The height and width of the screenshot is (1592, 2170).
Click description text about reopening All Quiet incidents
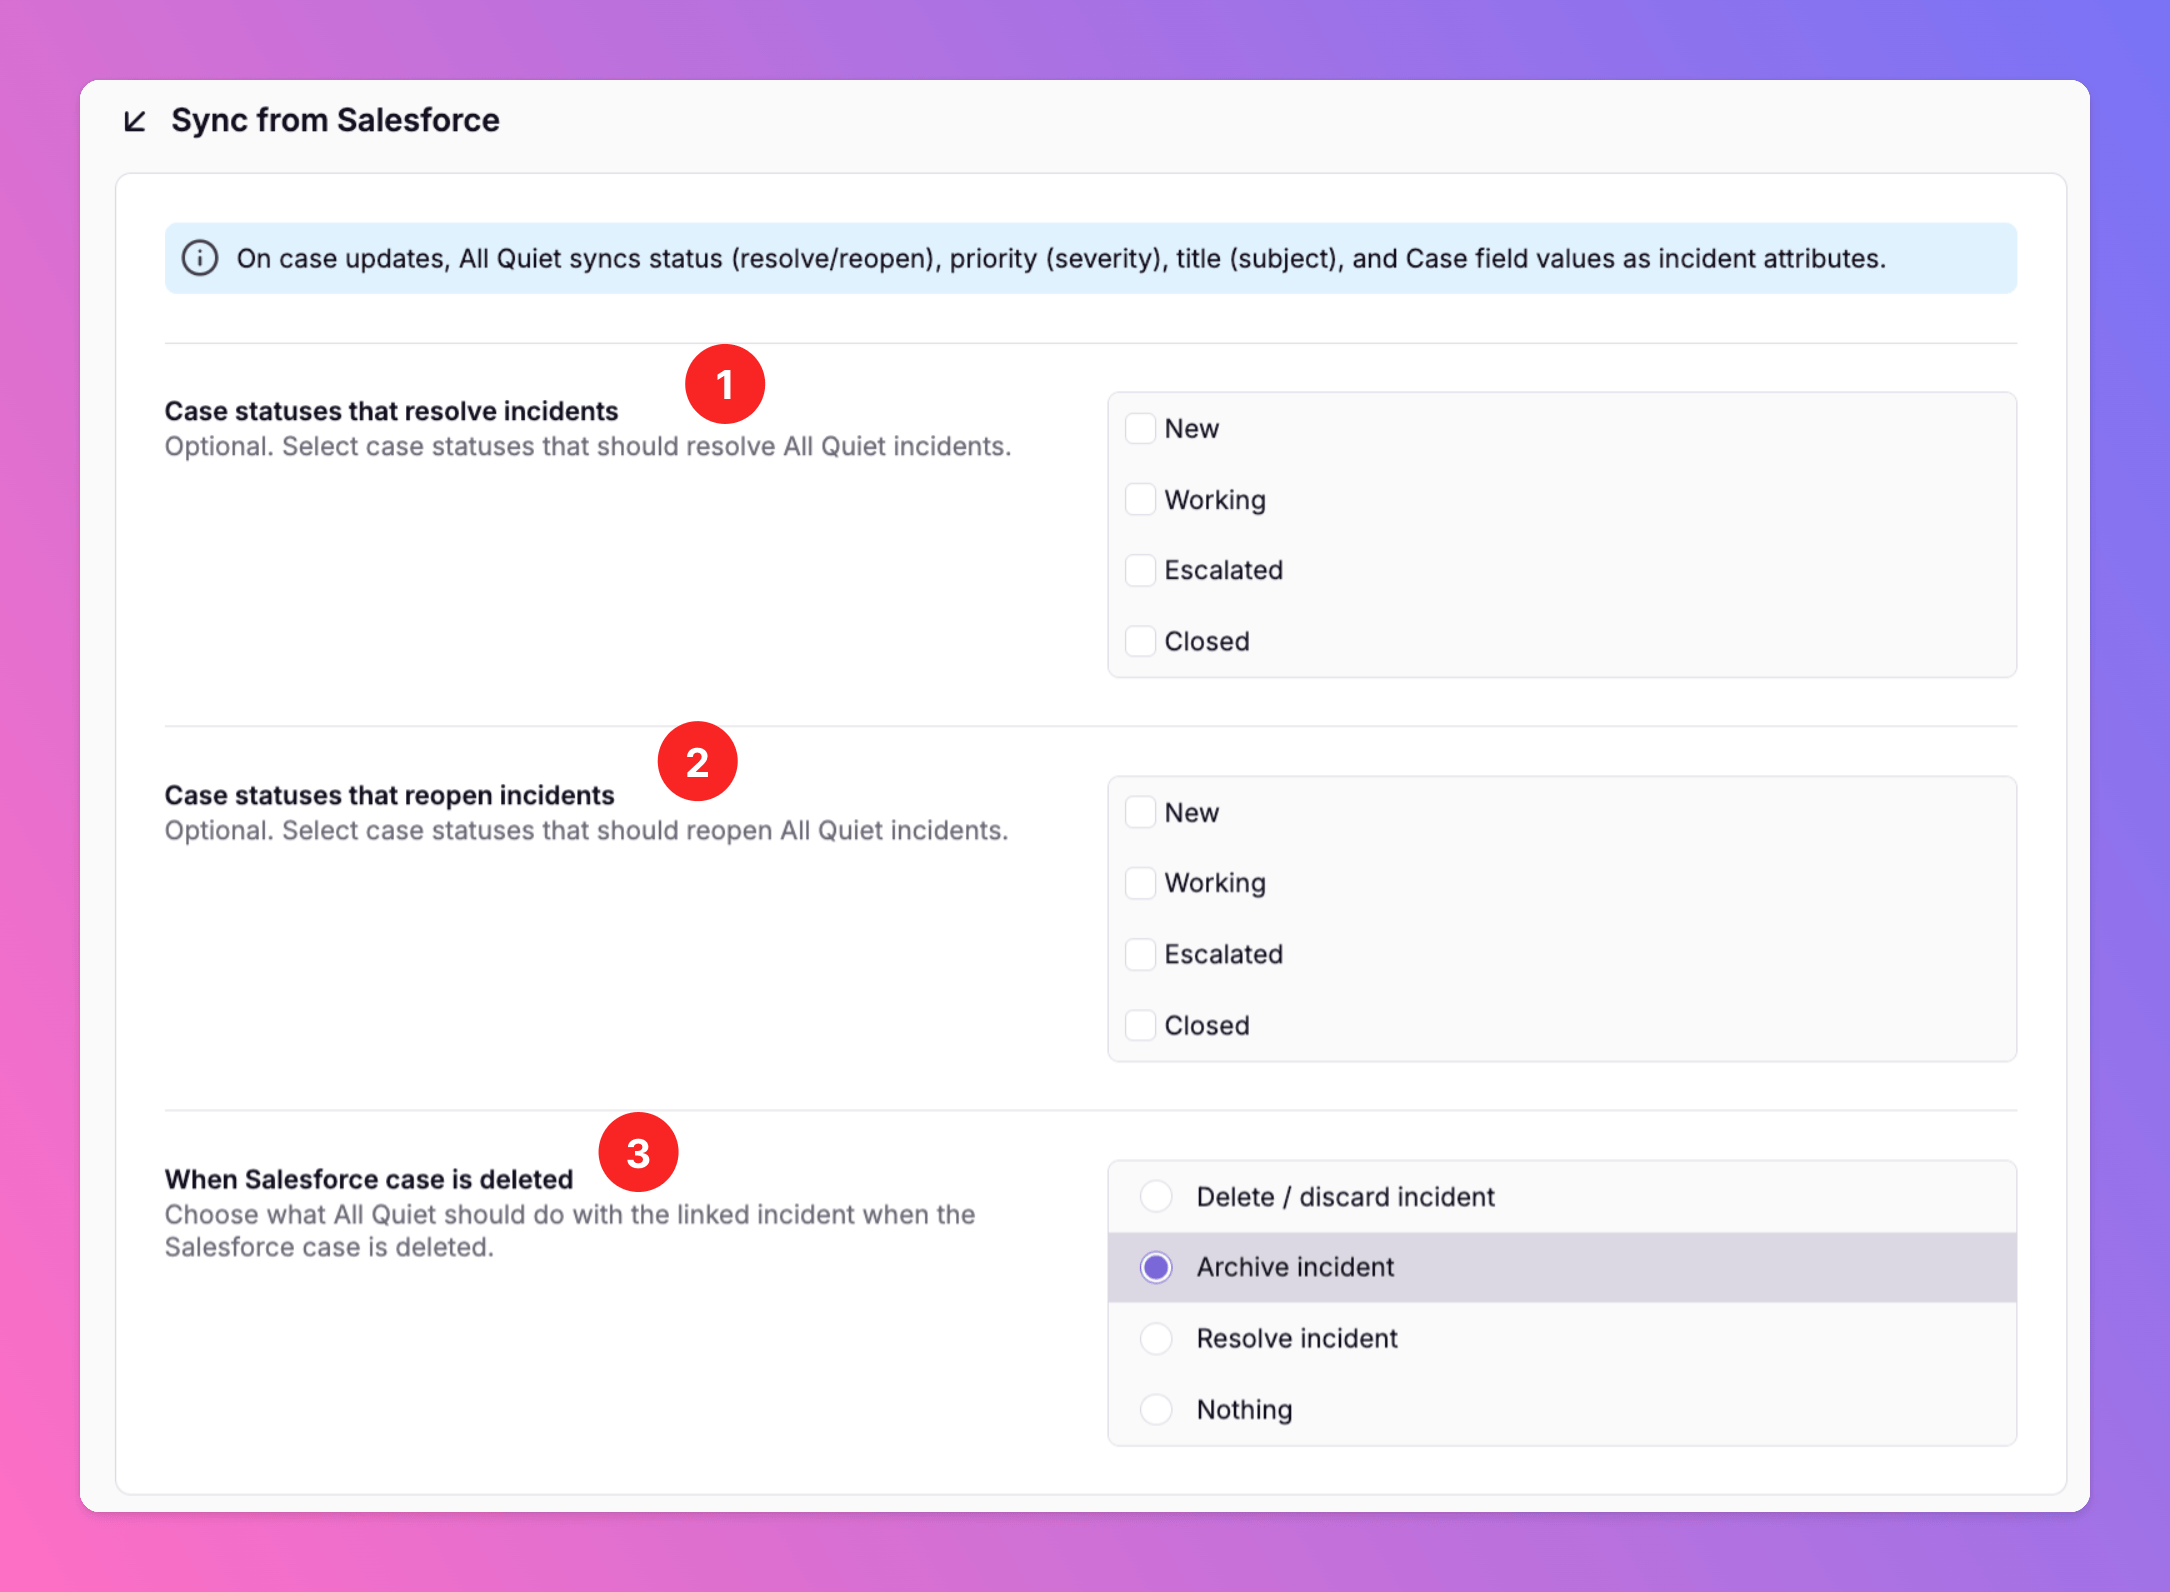pyautogui.click(x=586, y=830)
